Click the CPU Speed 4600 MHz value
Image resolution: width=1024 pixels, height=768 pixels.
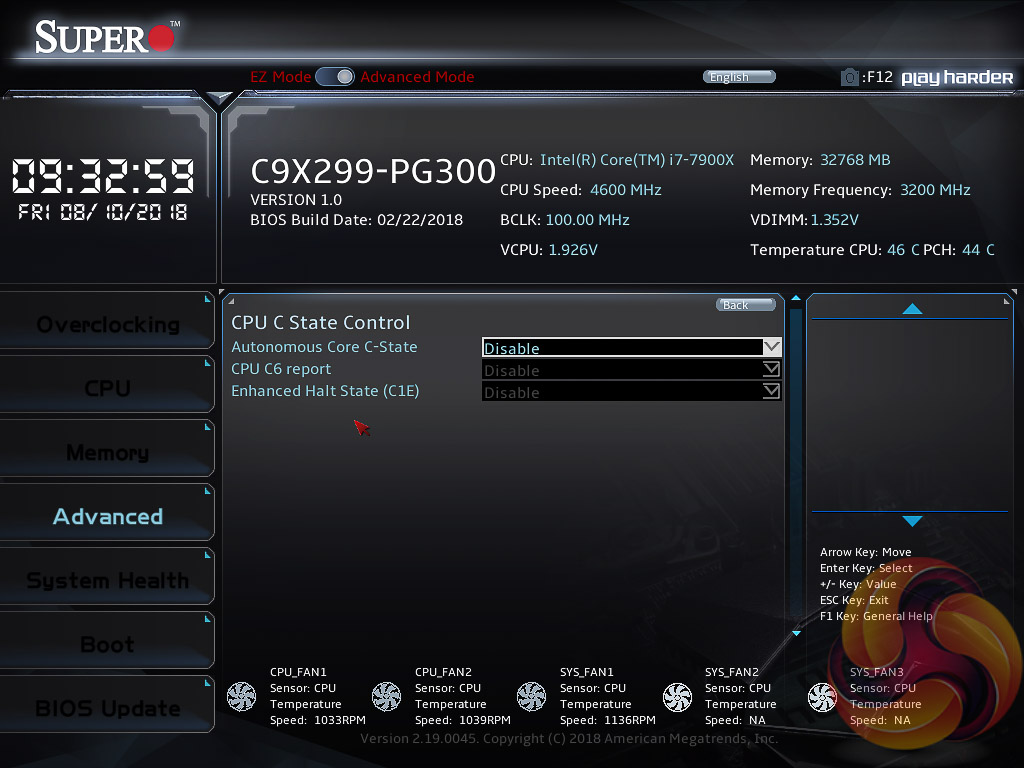click(626, 190)
